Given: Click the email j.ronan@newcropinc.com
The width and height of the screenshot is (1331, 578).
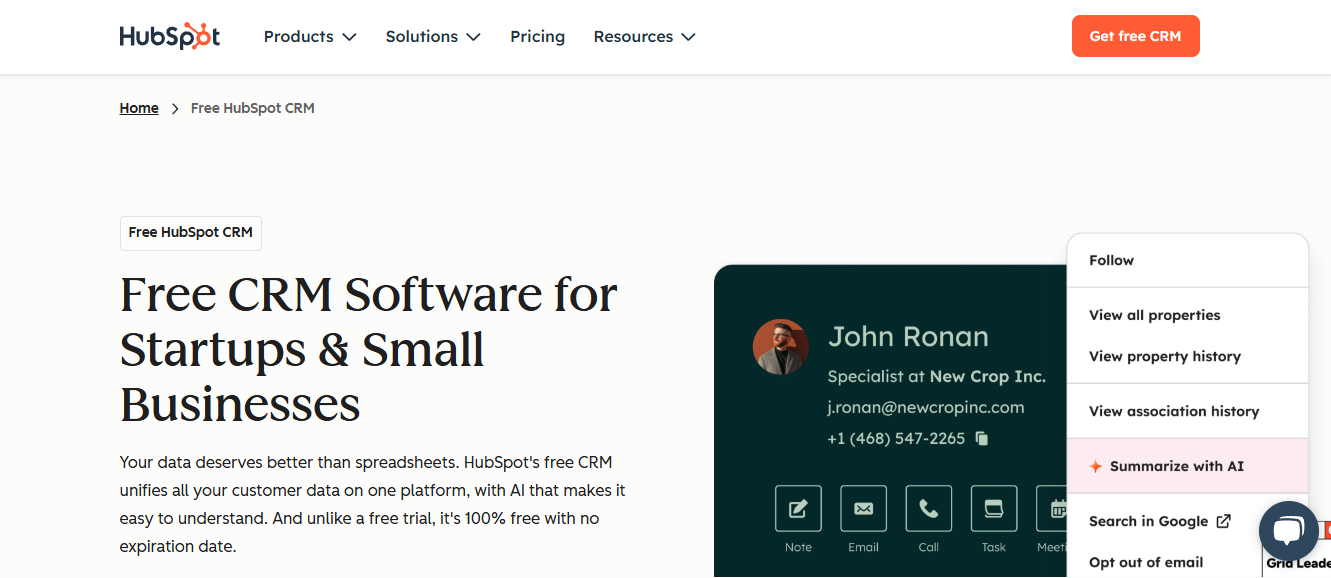Looking at the screenshot, I should (x=926, y=407).
